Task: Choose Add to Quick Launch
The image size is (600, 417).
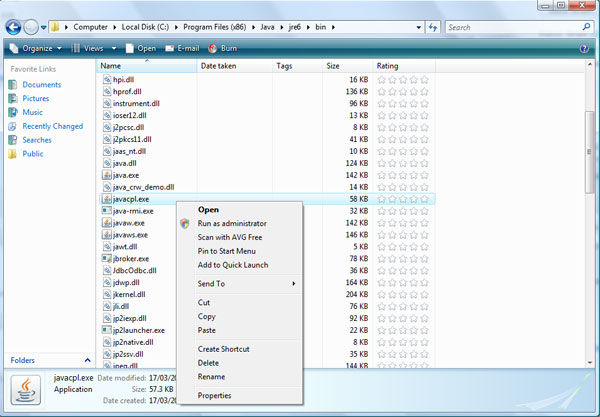Action: [240, 265]
